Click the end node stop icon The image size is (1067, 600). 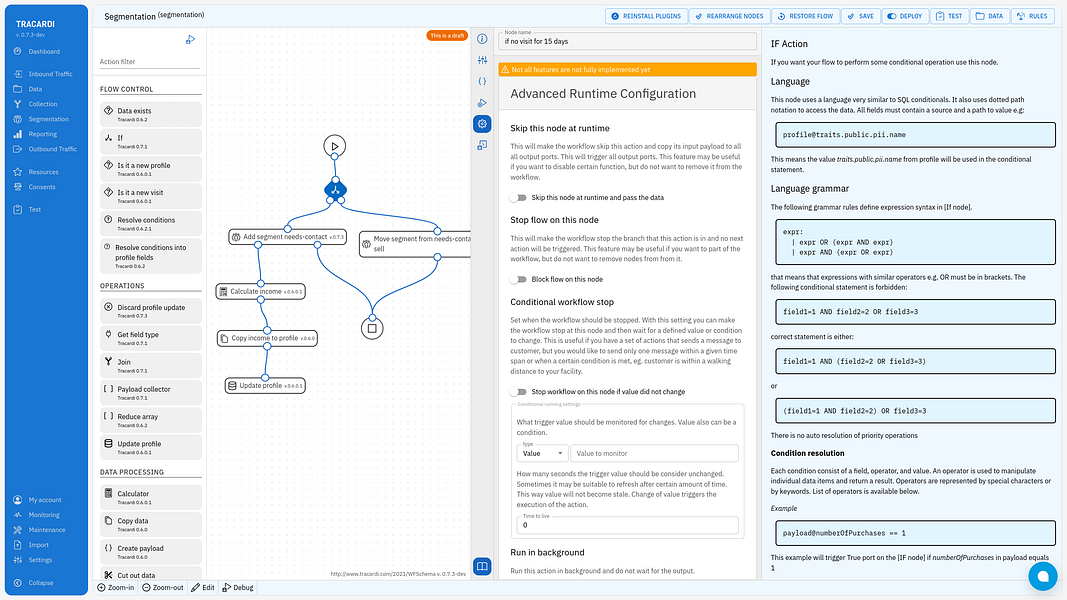point(372,328)
